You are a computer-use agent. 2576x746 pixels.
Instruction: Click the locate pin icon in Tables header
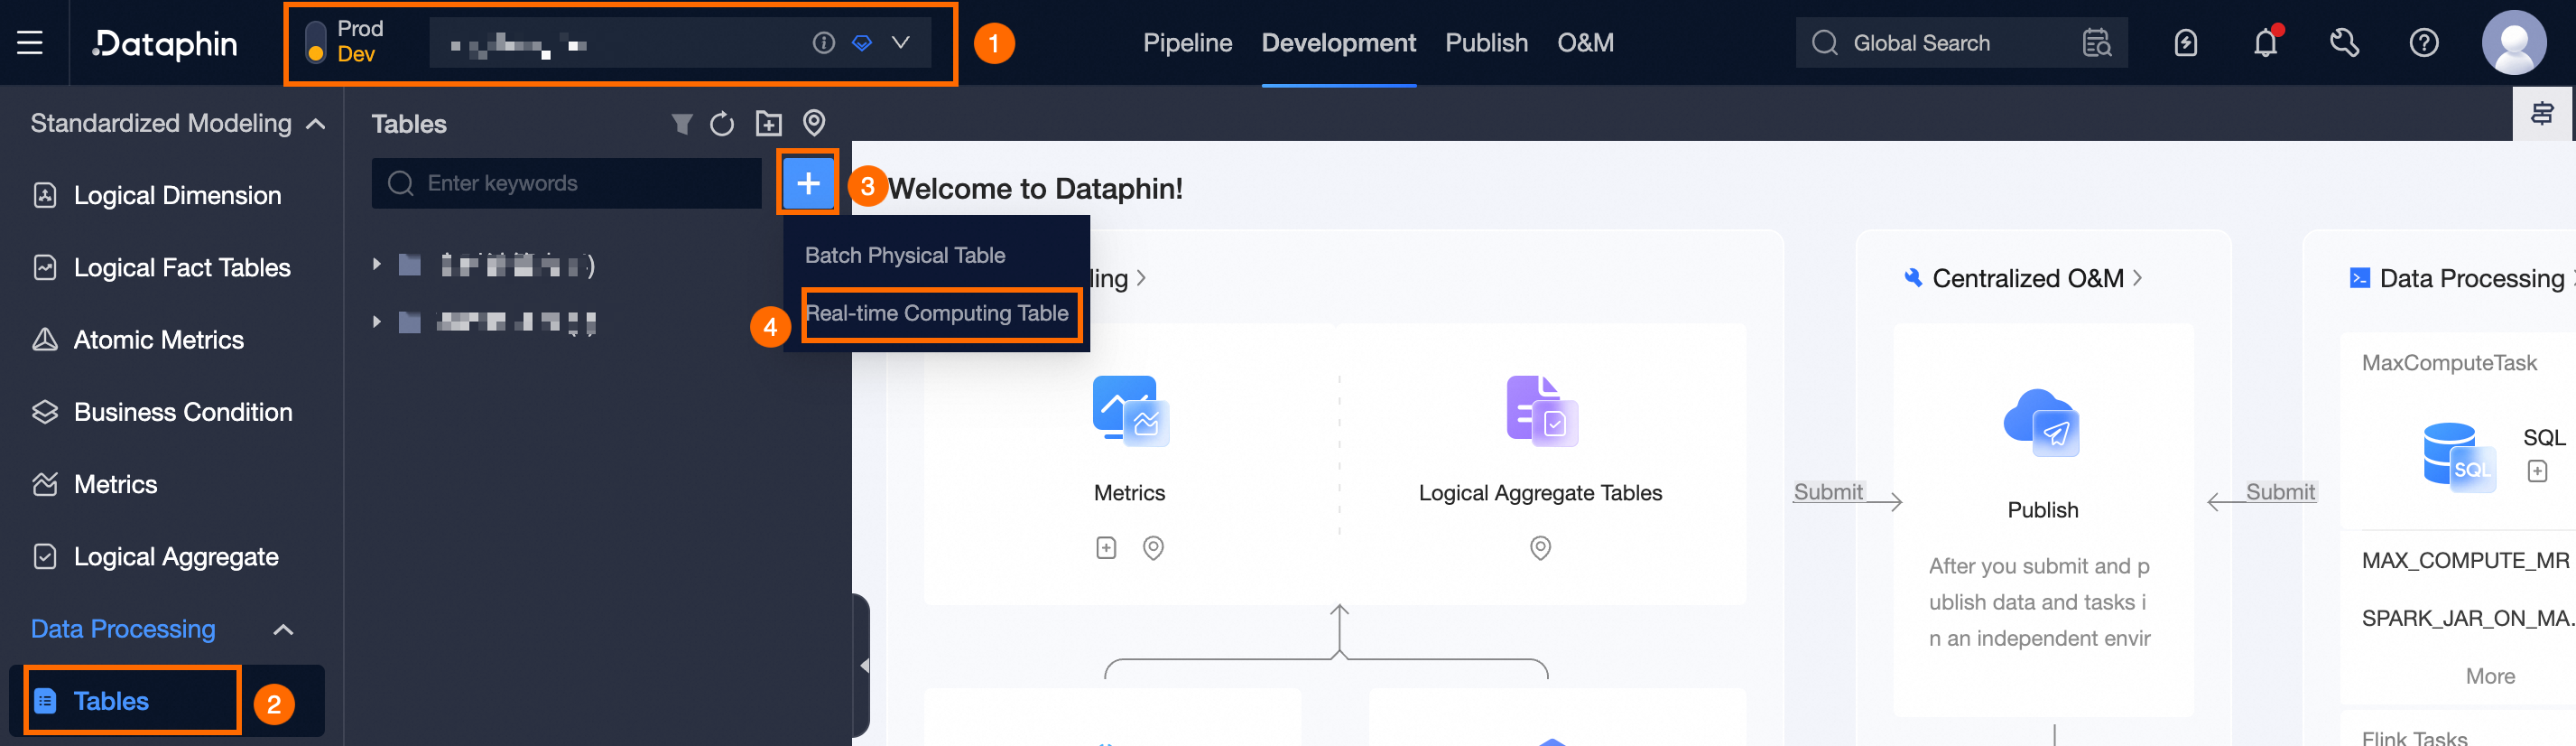814,123
